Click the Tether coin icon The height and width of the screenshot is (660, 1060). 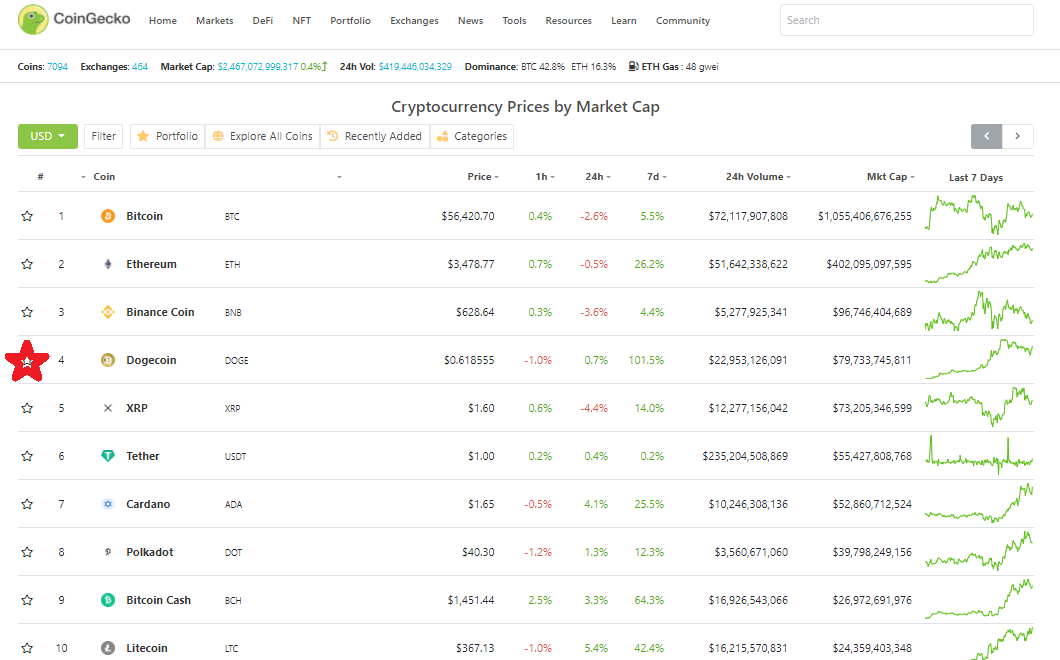pyautogui.click(x=108, y=456)
